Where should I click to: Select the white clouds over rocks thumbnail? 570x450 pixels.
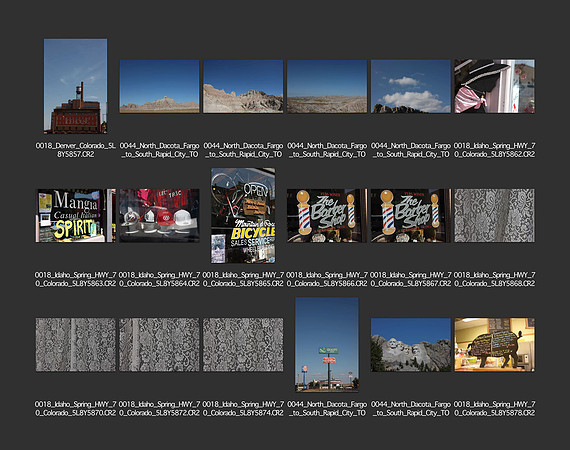411,86
